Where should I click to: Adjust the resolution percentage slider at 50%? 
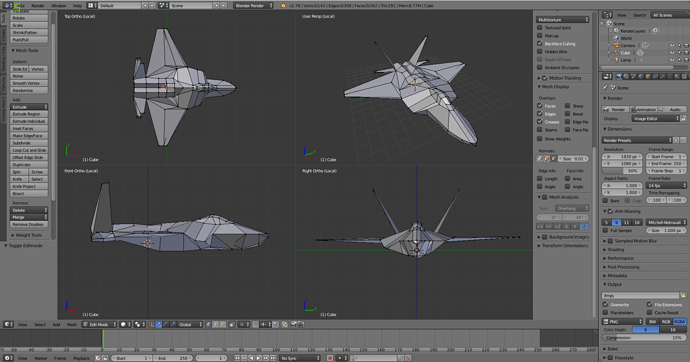click(x=622, y=171)
